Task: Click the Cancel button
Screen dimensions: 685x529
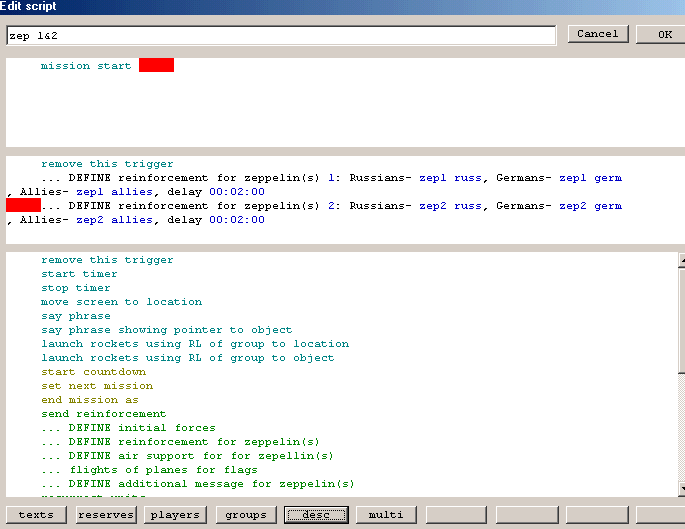Action: click(598, 34)
